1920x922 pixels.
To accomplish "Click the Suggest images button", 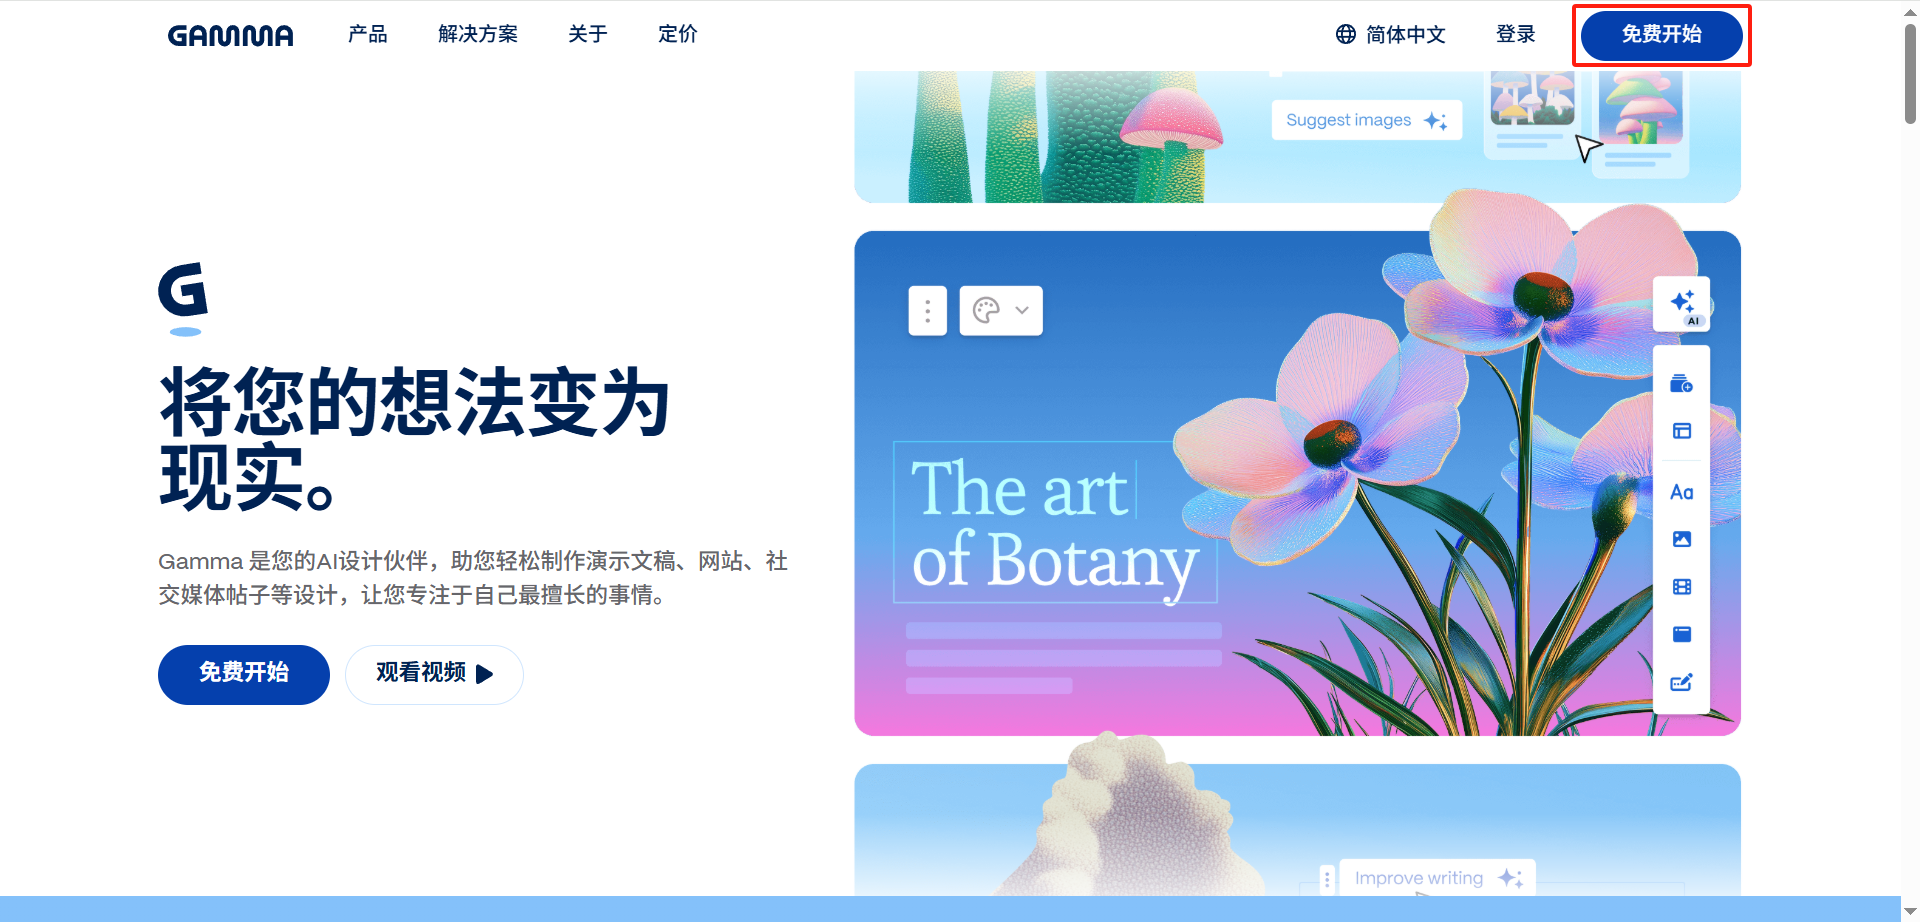I will pos(1366,120).
